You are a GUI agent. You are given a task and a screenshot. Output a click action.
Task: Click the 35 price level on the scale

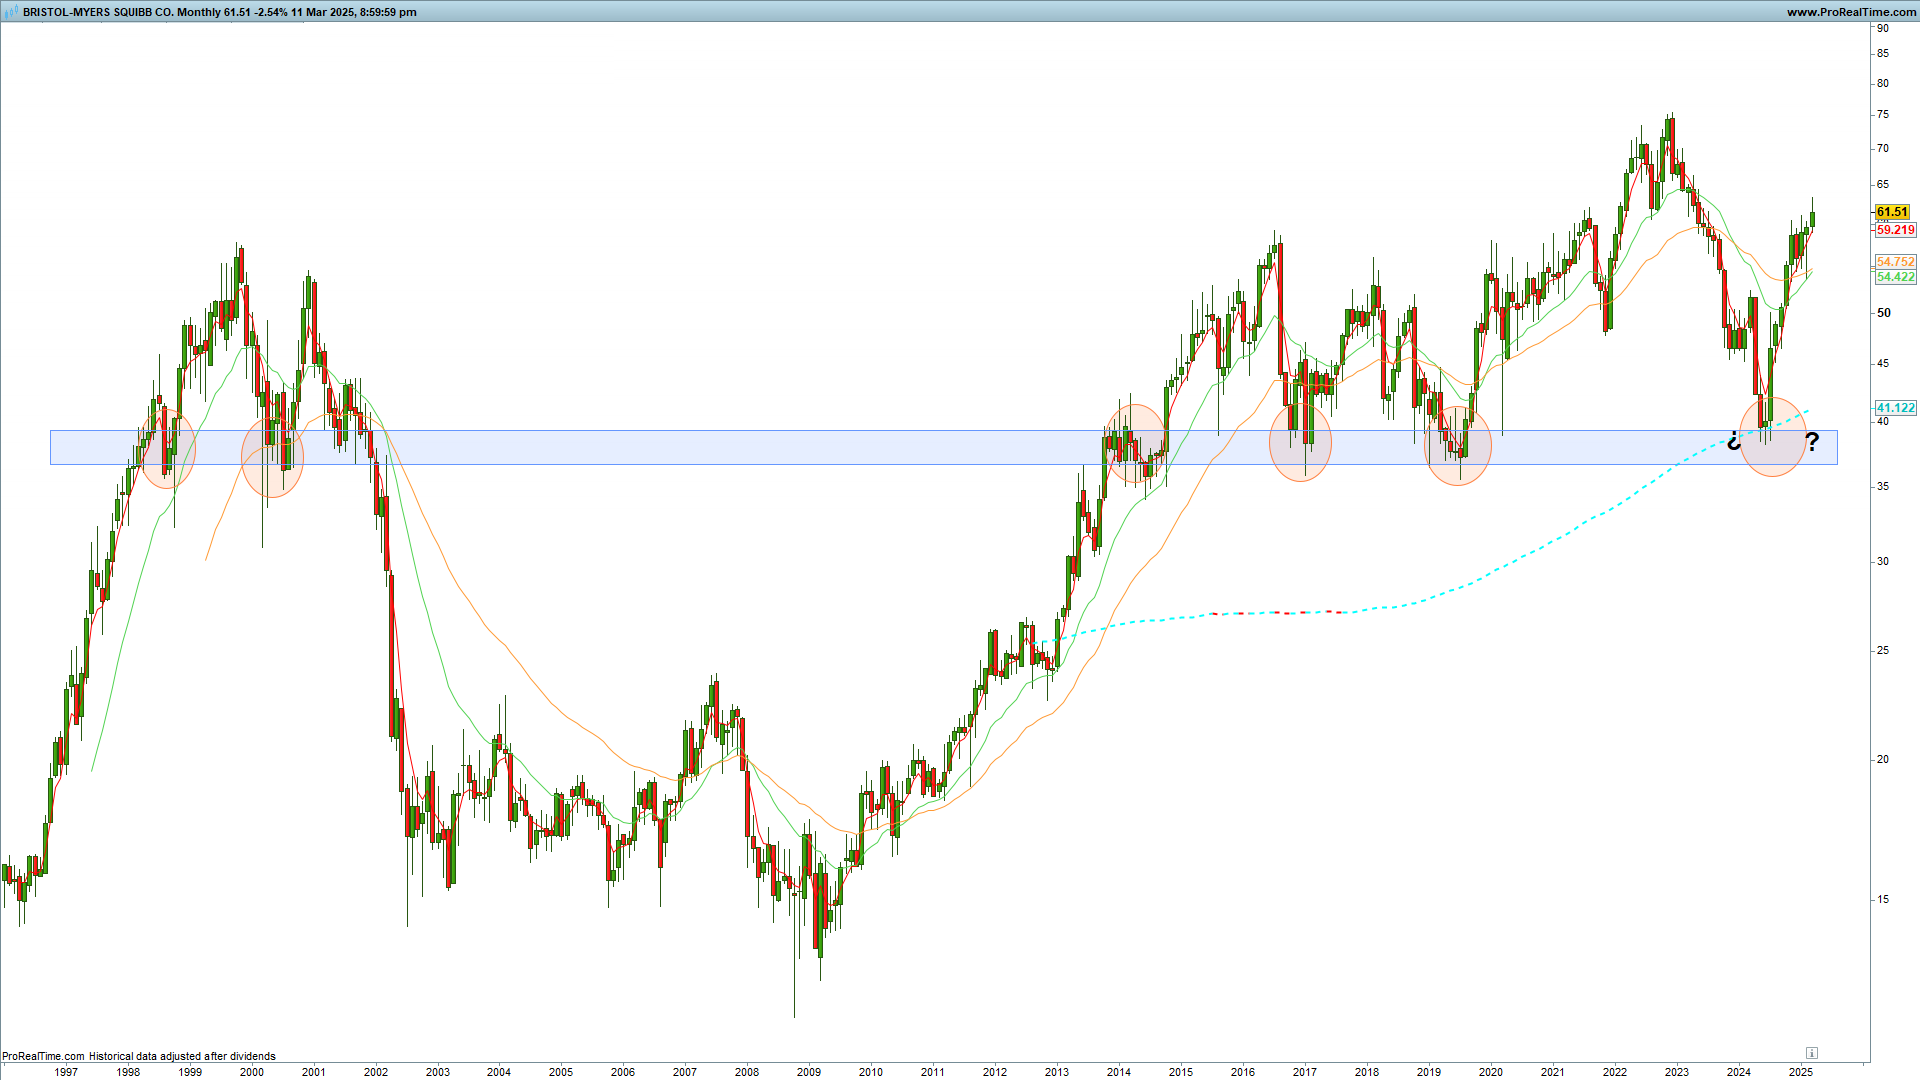(1883, 486)
